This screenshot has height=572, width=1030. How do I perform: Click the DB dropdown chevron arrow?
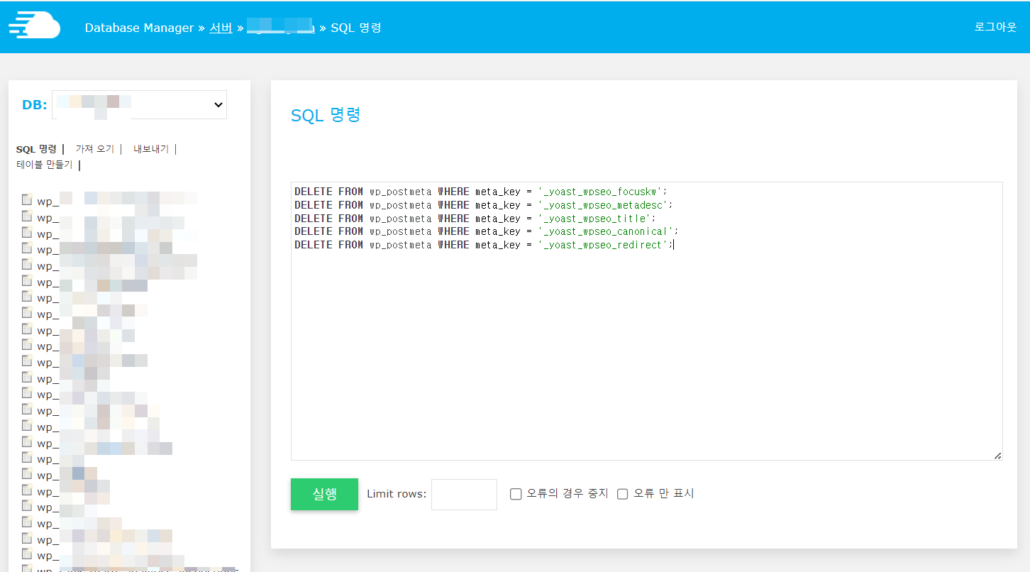pos(218,104)
